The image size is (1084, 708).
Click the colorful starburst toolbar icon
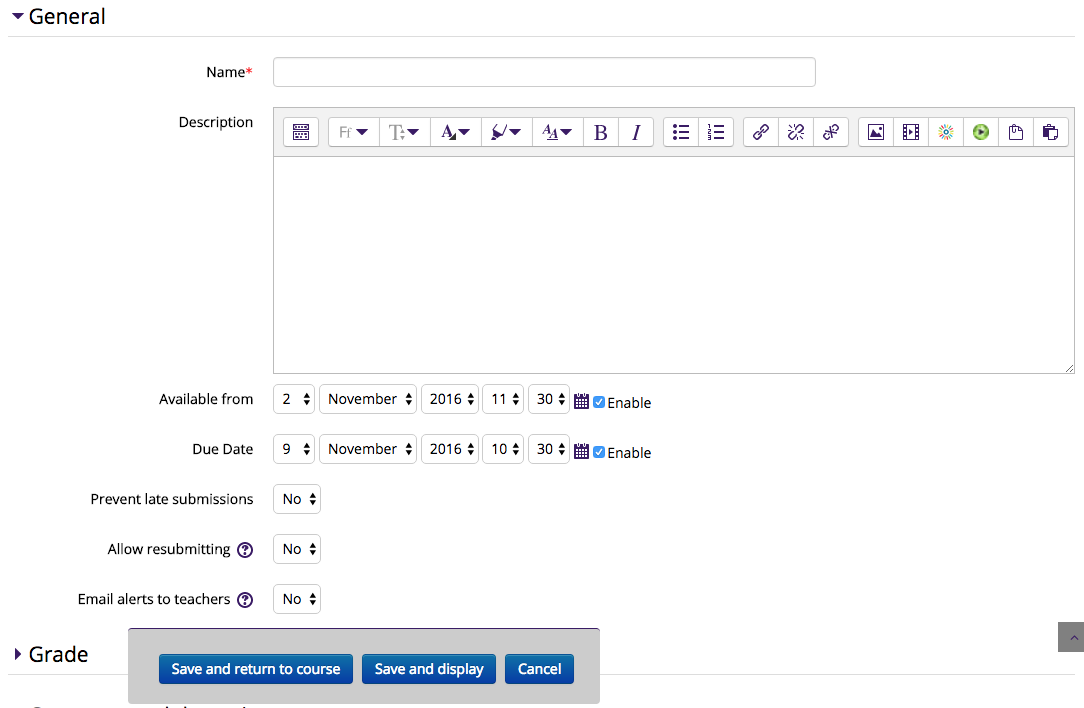[x=946, y=132]
